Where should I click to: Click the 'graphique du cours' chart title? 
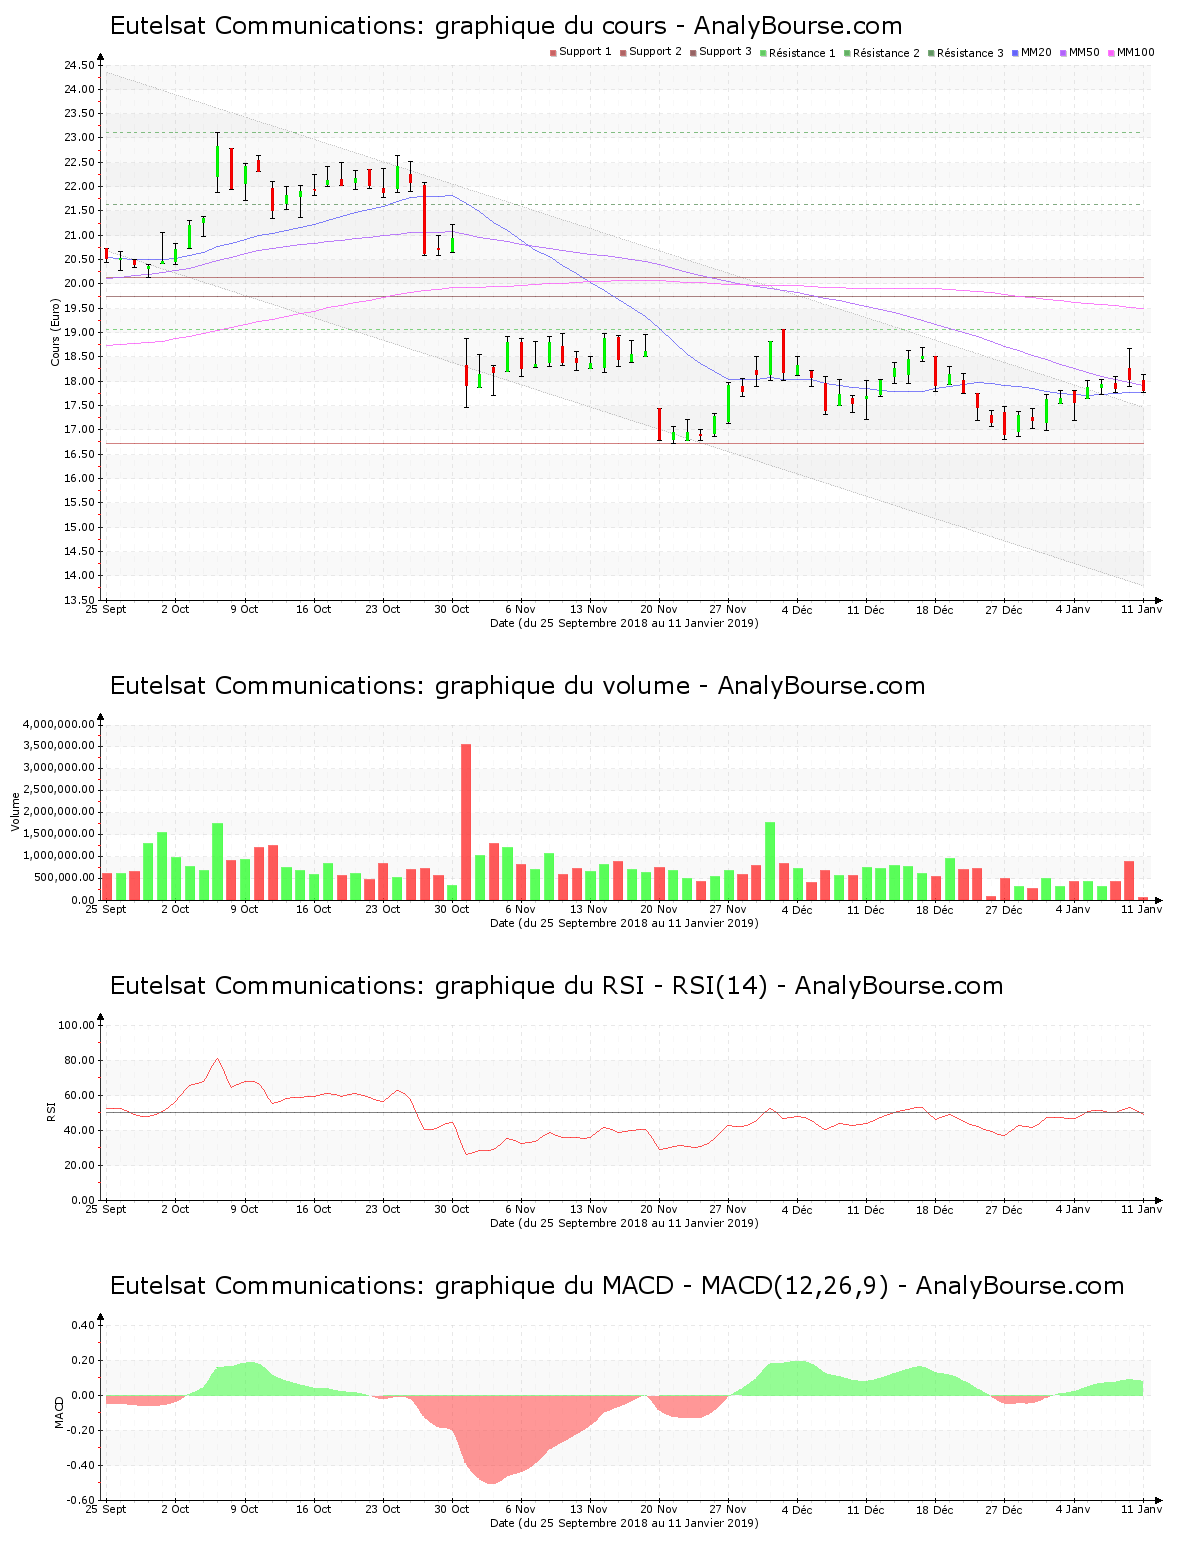(x=506, y=26)
